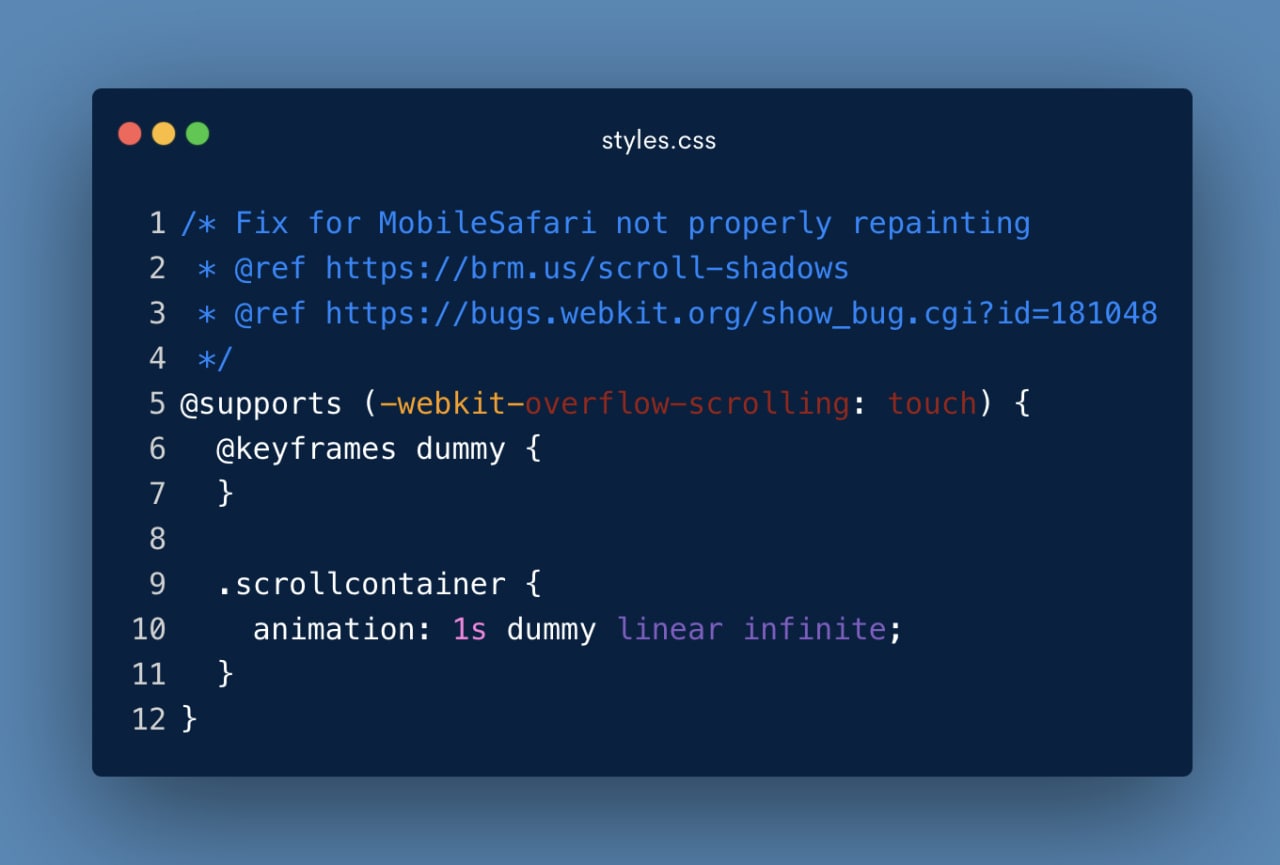Click line number 12 in gutter
This screenshot has height=865, width=1280.
149,718
